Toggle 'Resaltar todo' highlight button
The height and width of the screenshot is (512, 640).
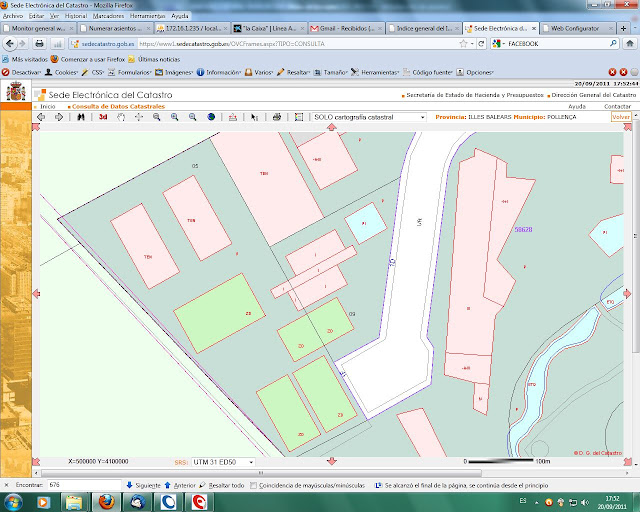(x=226, y=484)
